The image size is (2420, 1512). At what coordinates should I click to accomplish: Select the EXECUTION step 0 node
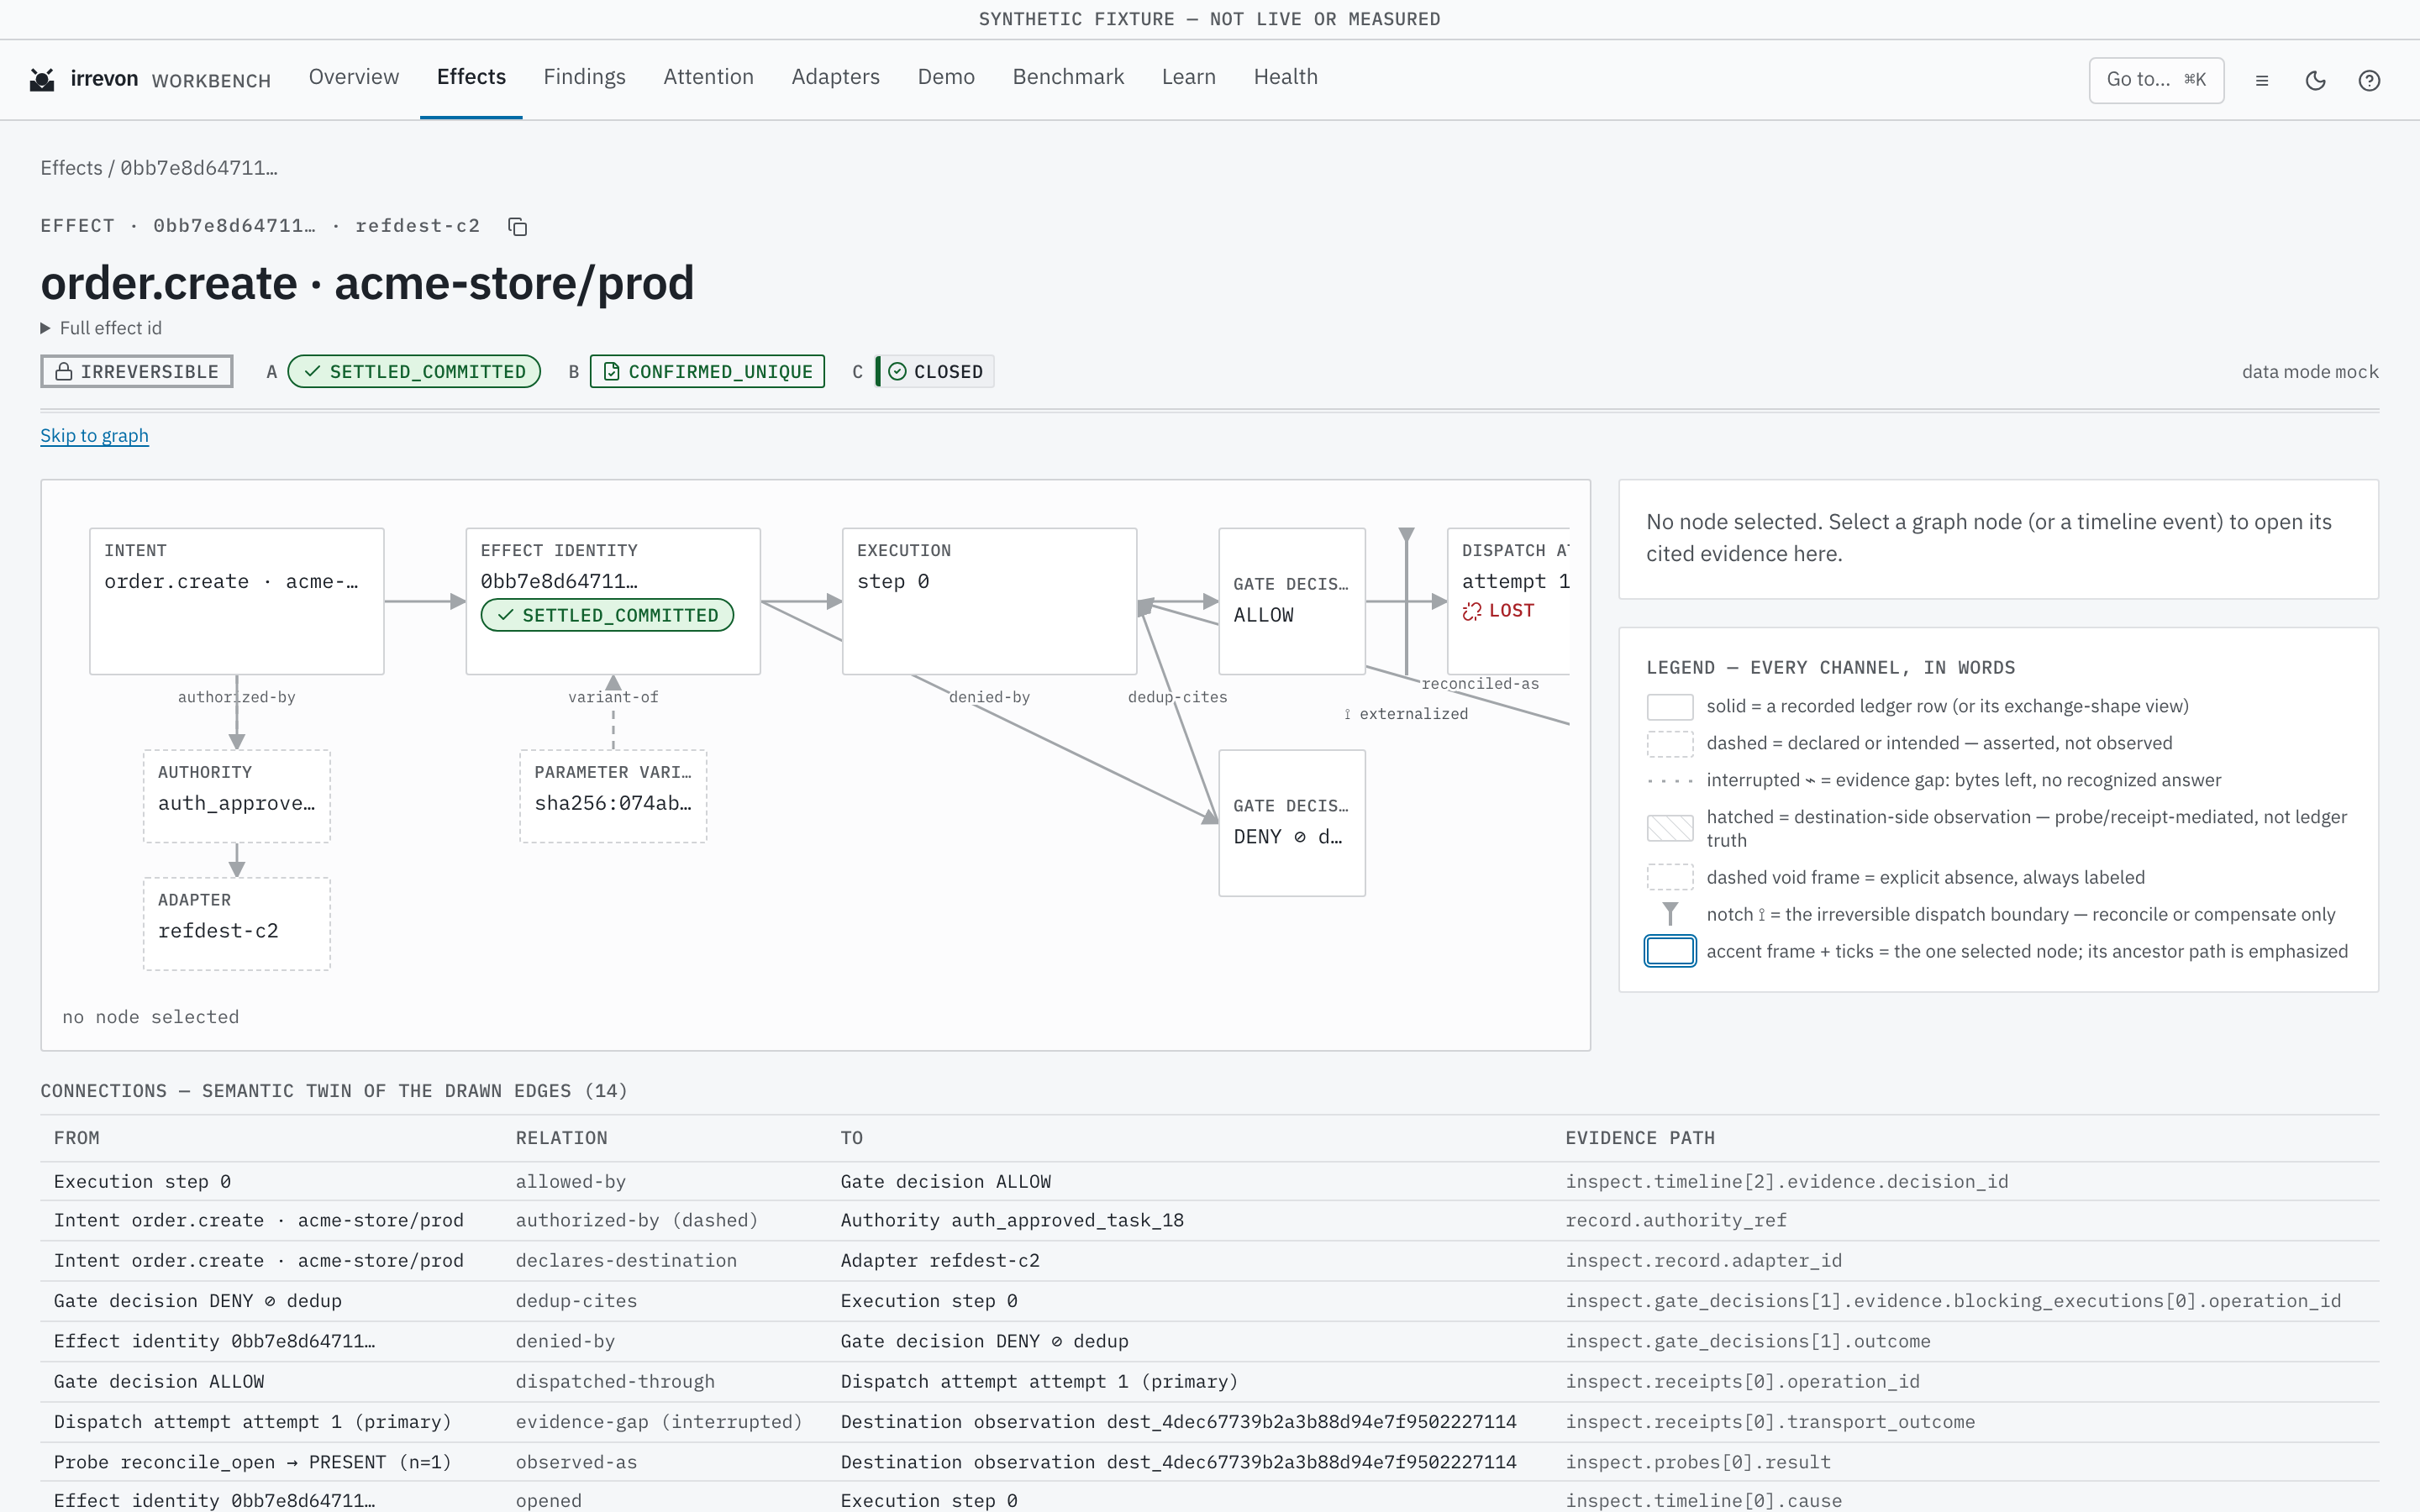pyautogui.click(x=989, y=601)
